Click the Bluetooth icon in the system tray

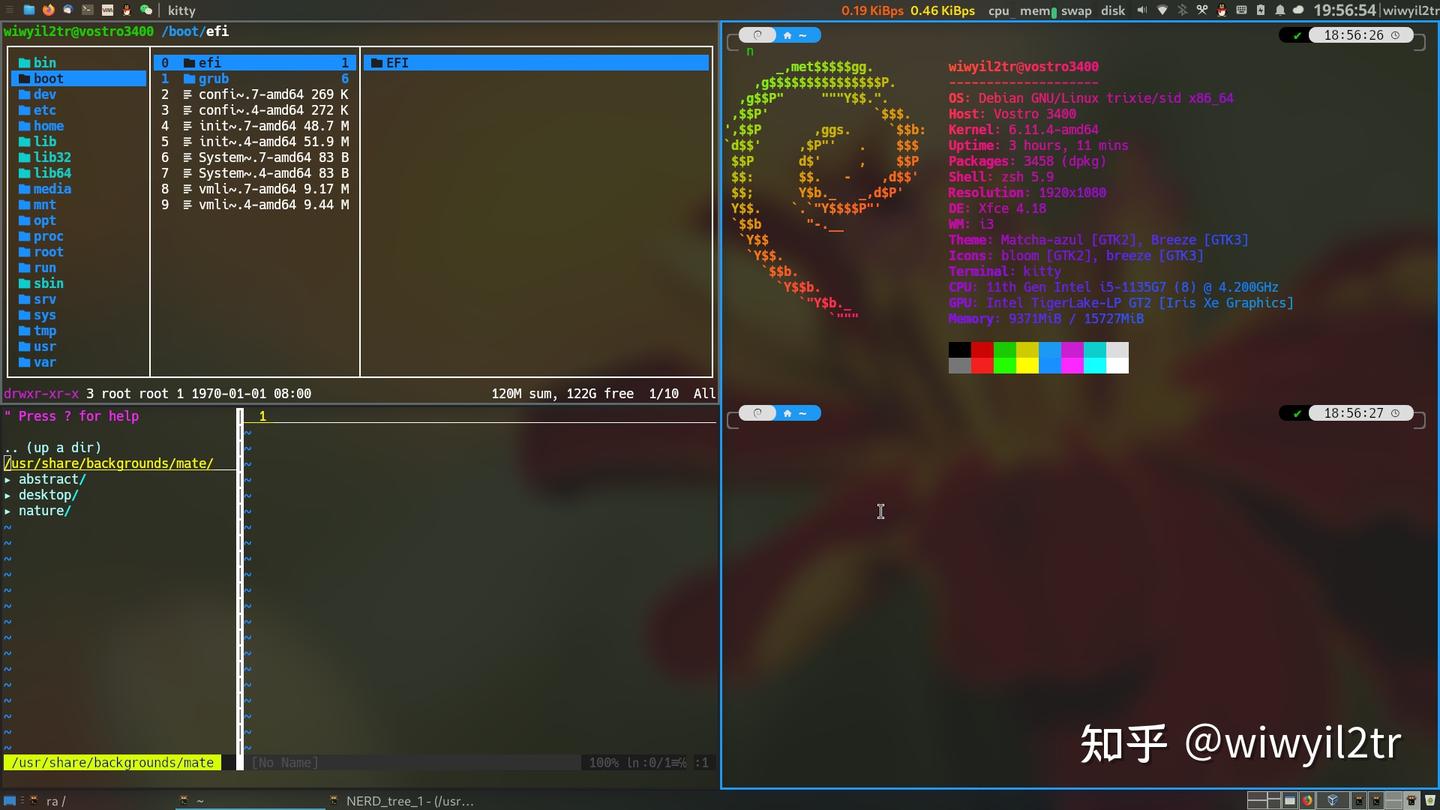click(x=1183, y=9)
